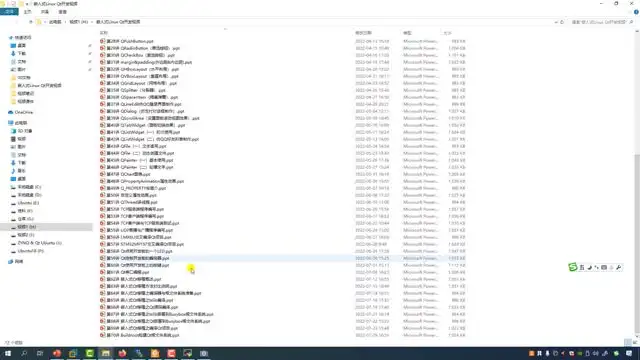The width and height of the screenshot is (640, 360).
Task: Sort by the 名称 column header
Action: pyautogui.click(x=104, y=33)
